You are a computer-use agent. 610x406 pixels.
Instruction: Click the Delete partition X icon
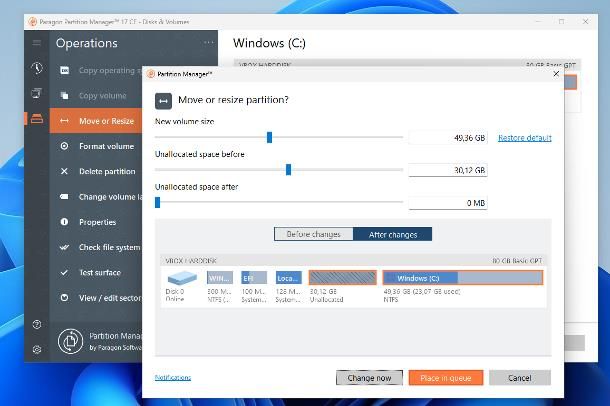tap(65, 171)
